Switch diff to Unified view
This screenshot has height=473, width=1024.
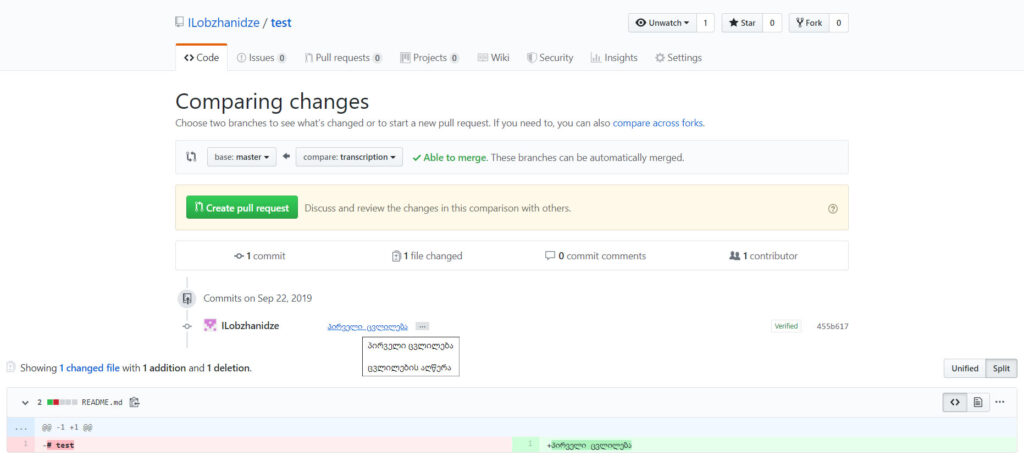tap(964, 368)
